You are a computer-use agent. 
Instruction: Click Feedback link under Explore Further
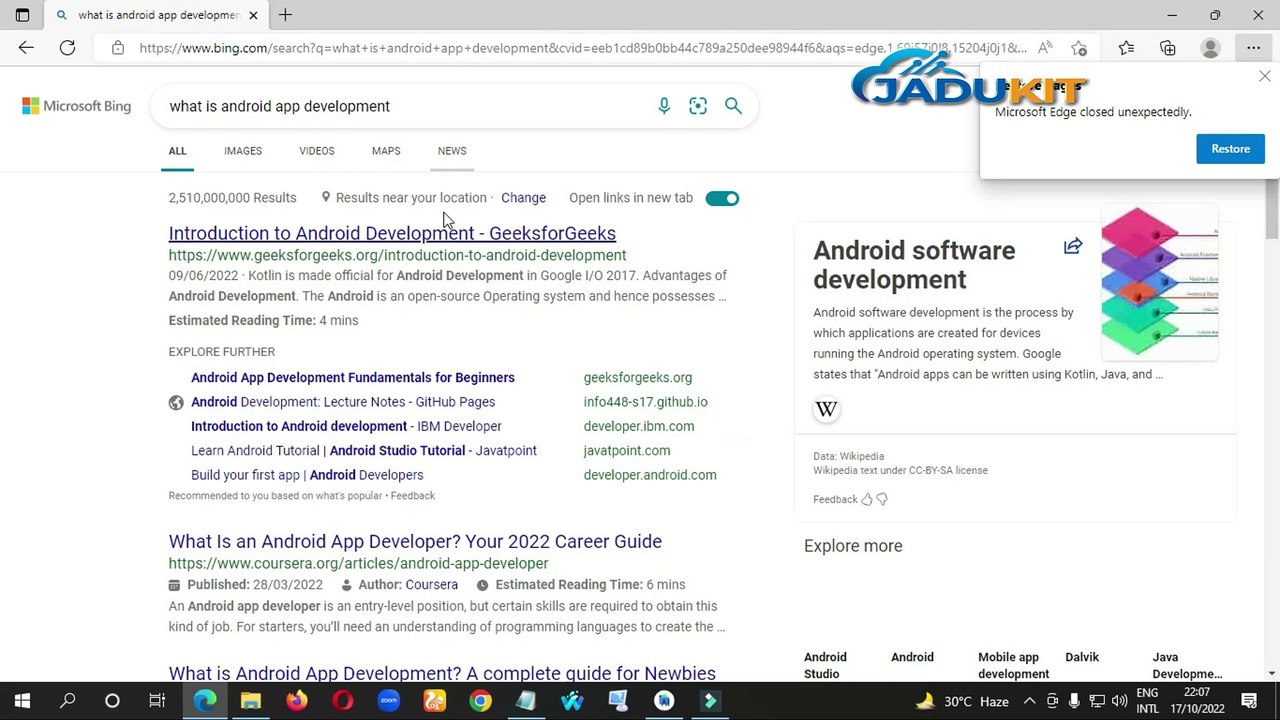(x=413, y=496)
